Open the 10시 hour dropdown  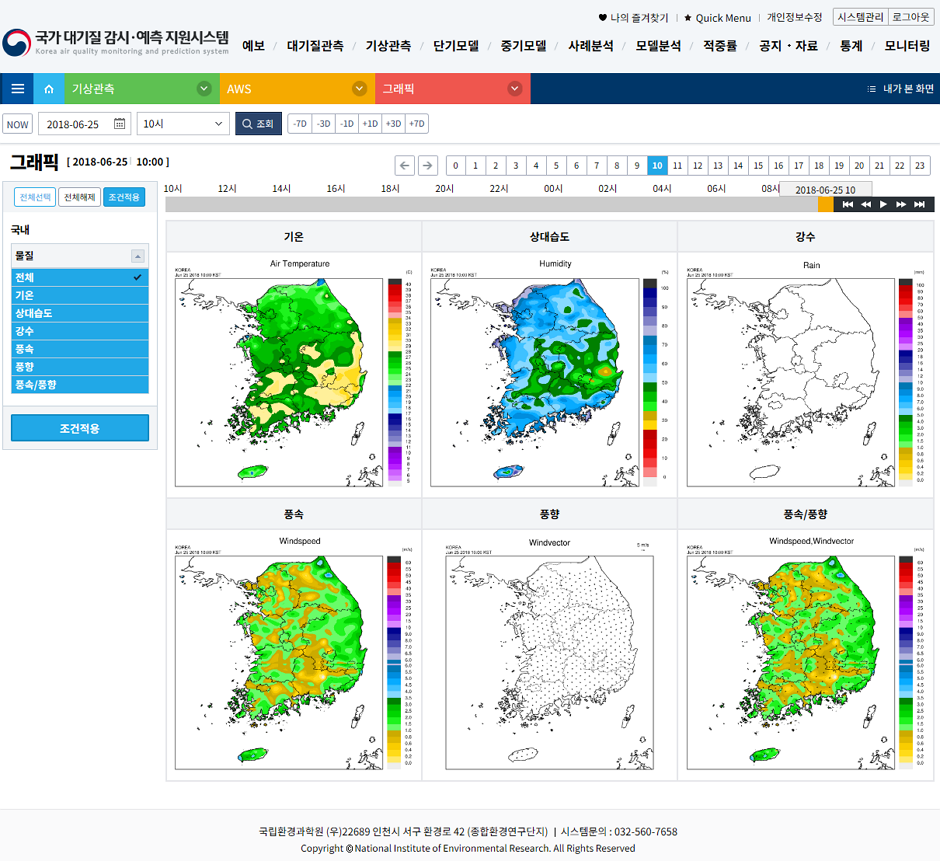tap(183, 124)
